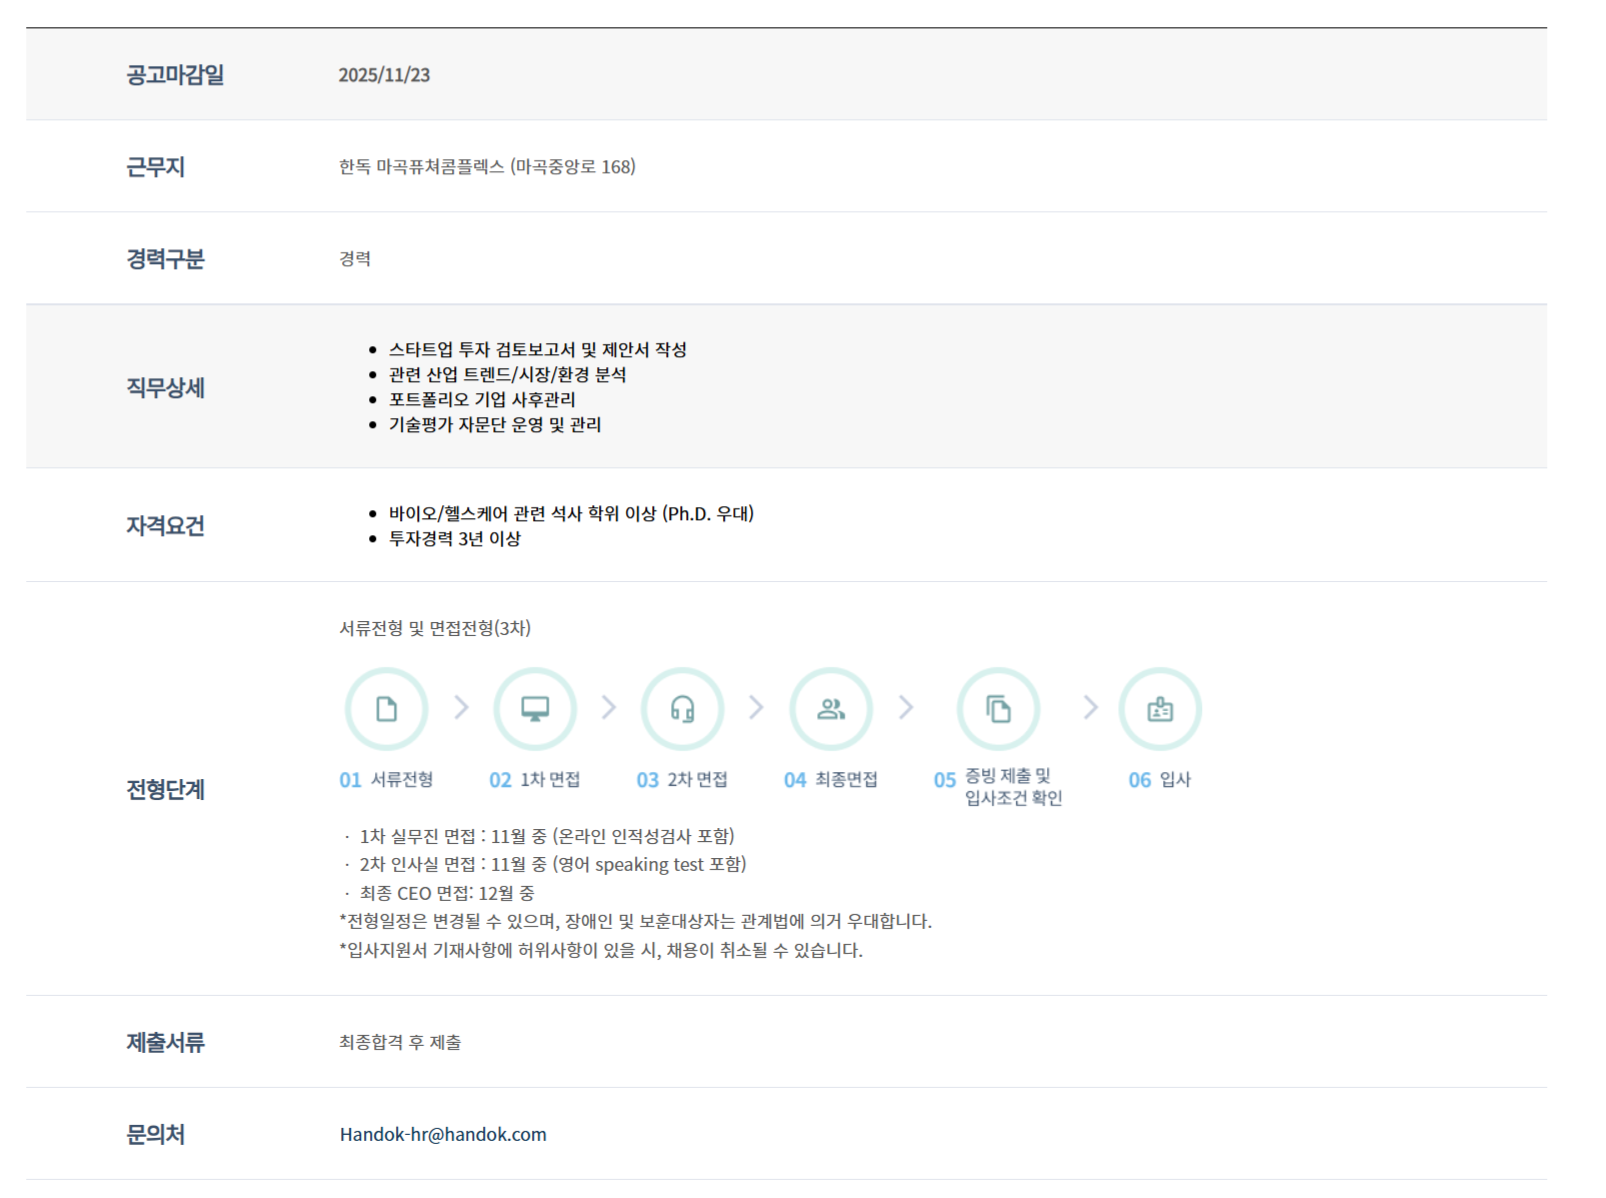Image resolution: width=1606 pixels, height=1198 pixels.
Task: Click the "최종합격 후 제출" text
Action: 400,1042
